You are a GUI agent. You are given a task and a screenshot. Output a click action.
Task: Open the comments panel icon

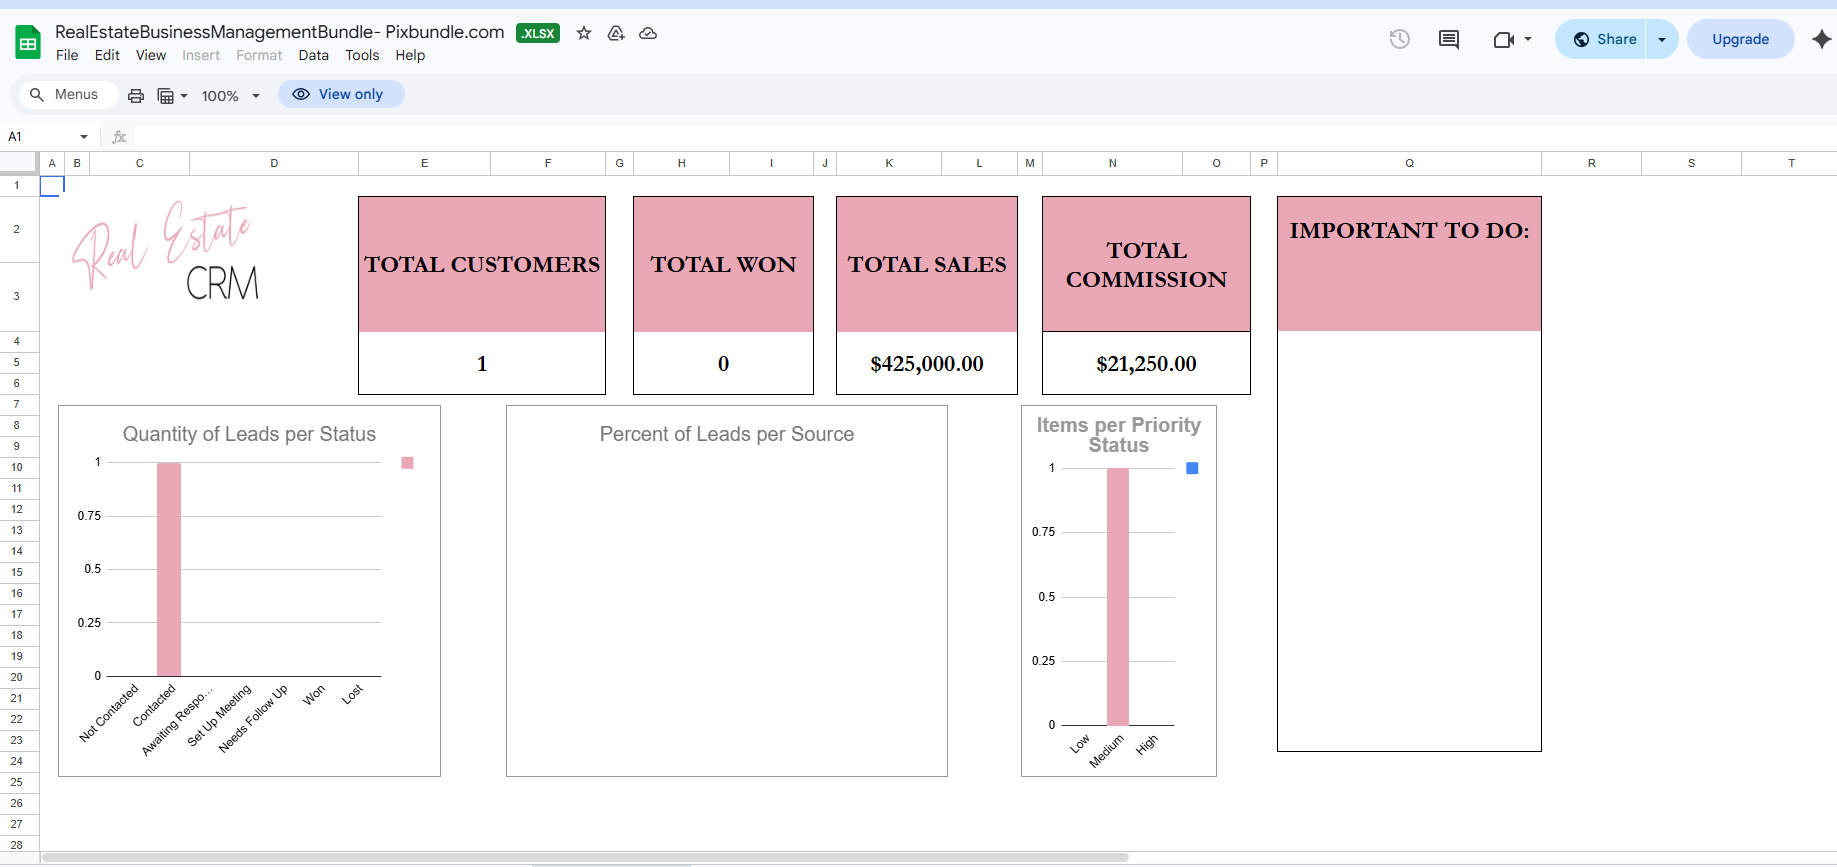tap(1449, 39)
